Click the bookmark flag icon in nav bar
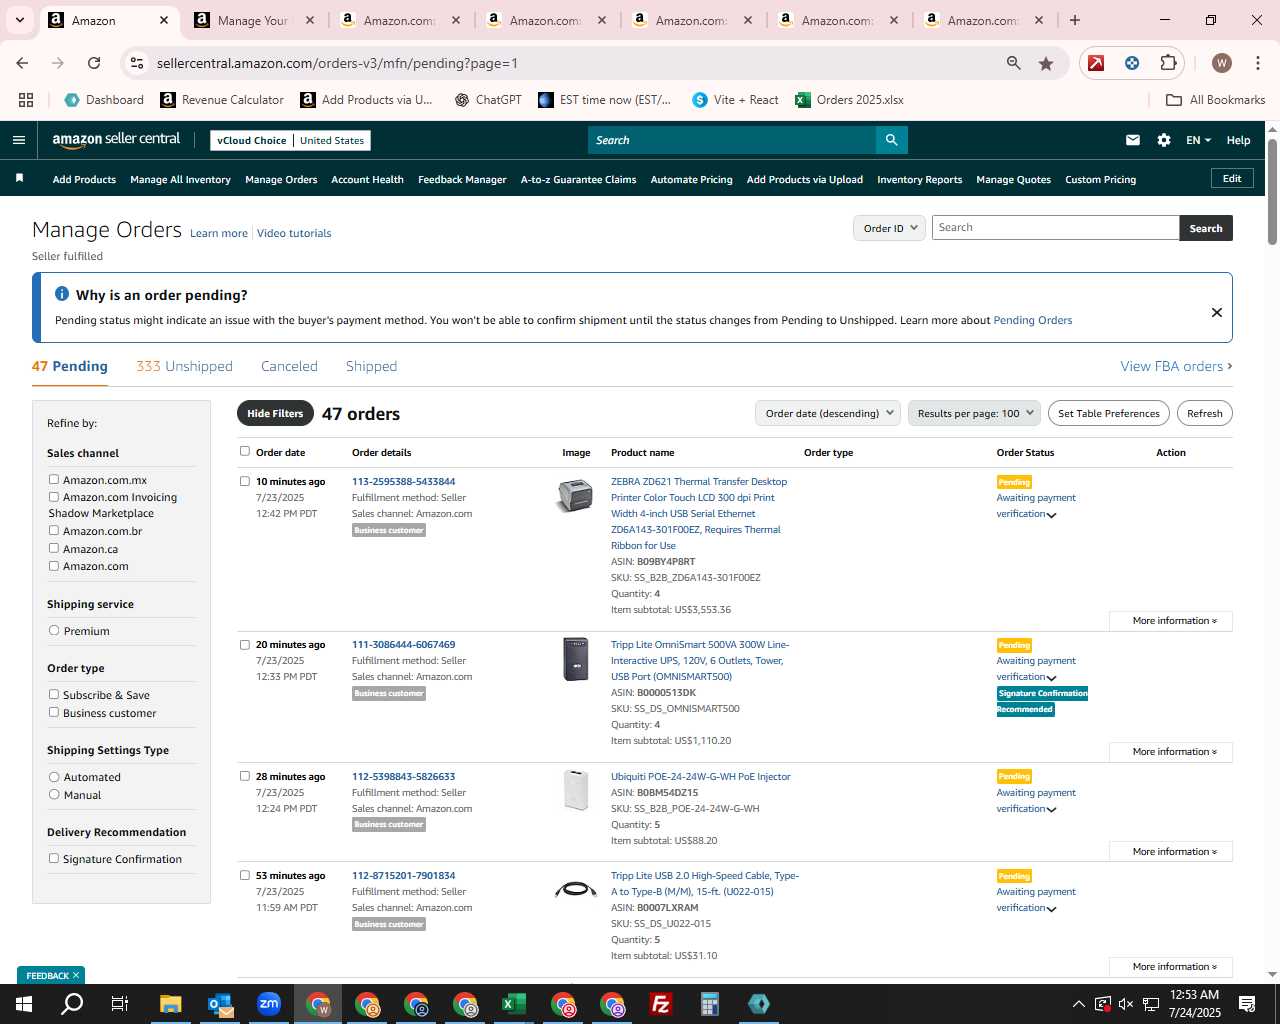The width and height of the screenshot is (1280, 1024). click(19, 179)
